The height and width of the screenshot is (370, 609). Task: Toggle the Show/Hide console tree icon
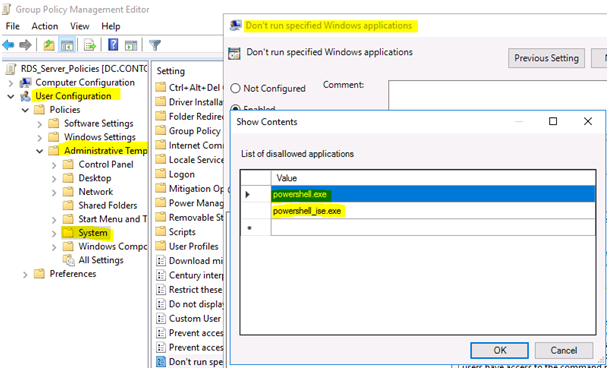coord(67,45)
